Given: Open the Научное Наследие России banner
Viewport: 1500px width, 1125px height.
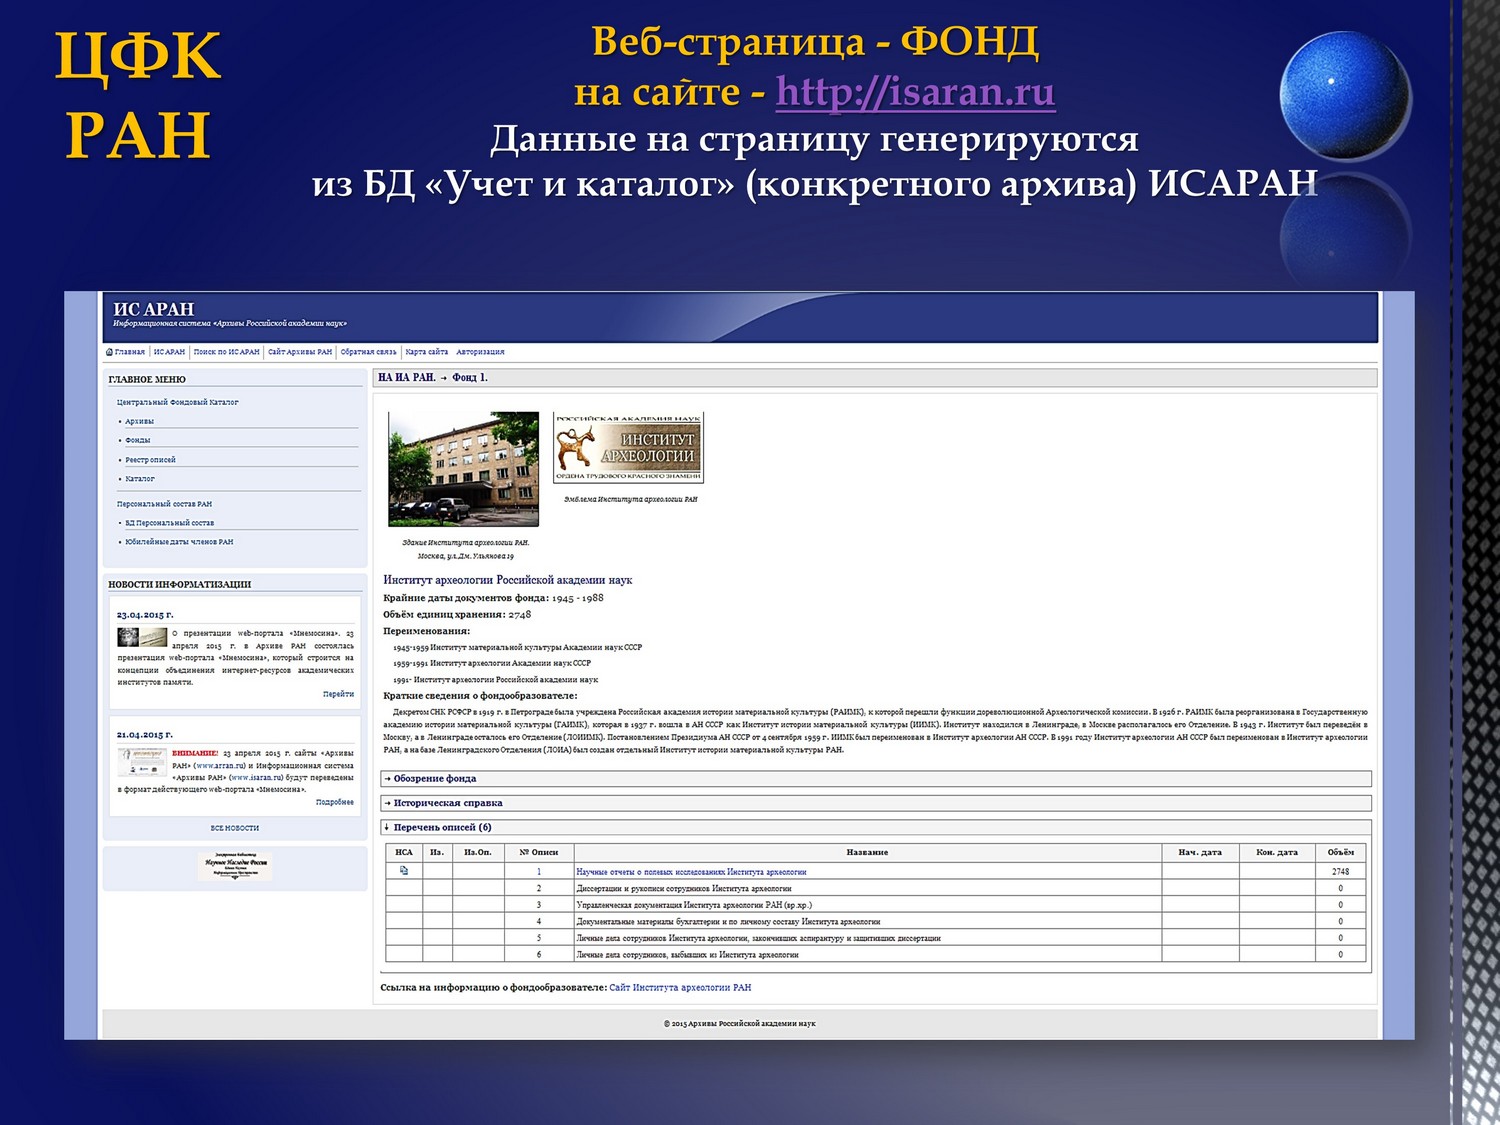Looking at the screenshot, I should (x=236, y=867).
